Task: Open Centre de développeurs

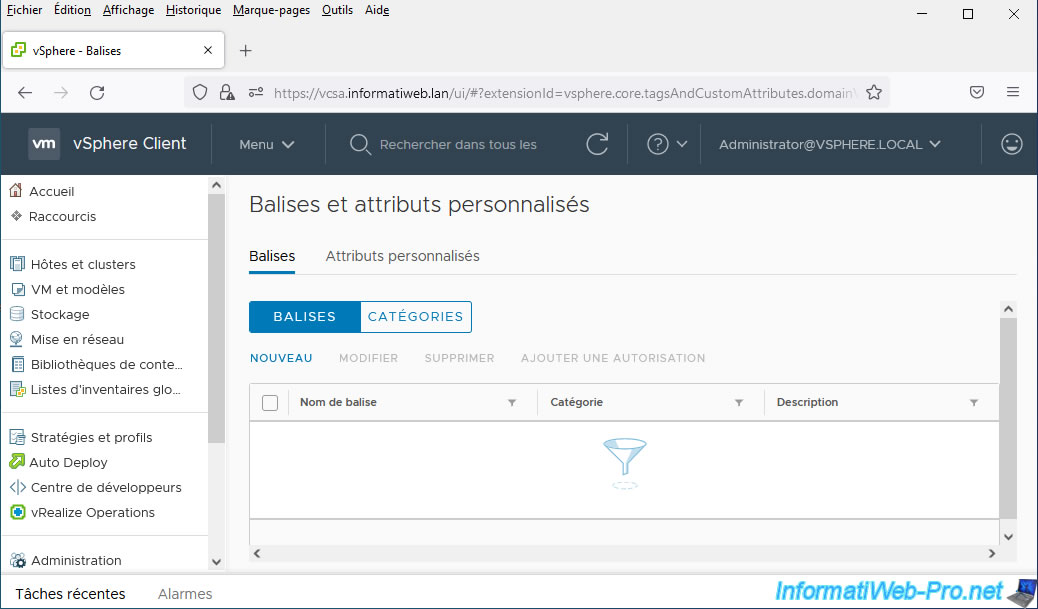Action: tap(106, 487)
